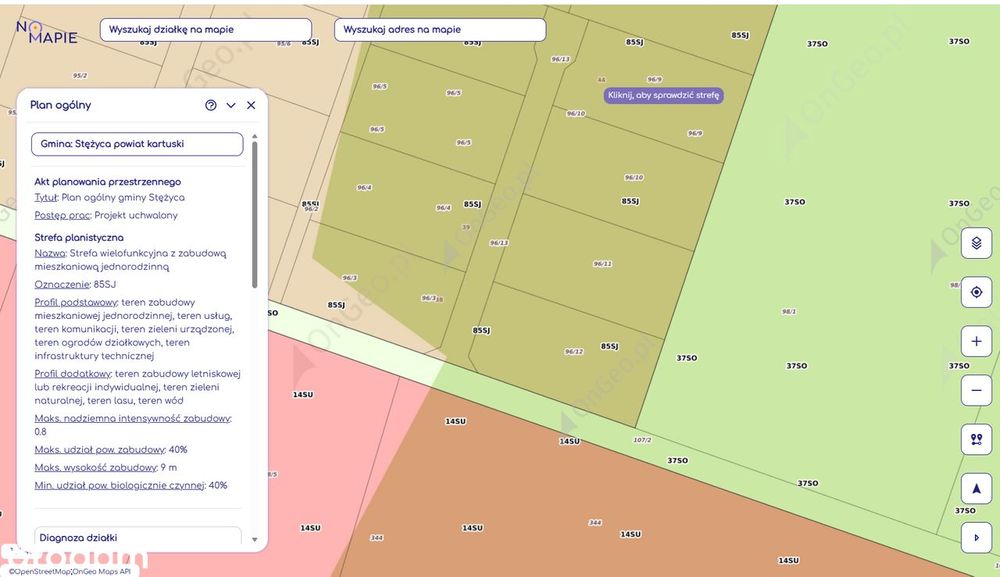The height and width of the screenshot is (577, 1000).
Task: Select parcel 107/2 on the map
Action: point(642,440)
